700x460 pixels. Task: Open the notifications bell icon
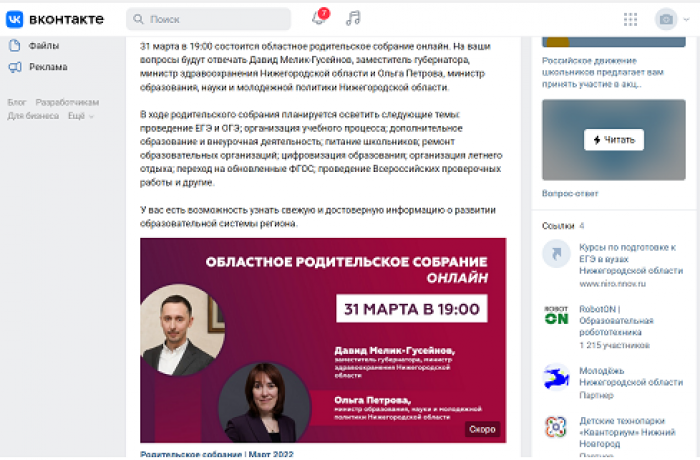(x=320, y=17)
